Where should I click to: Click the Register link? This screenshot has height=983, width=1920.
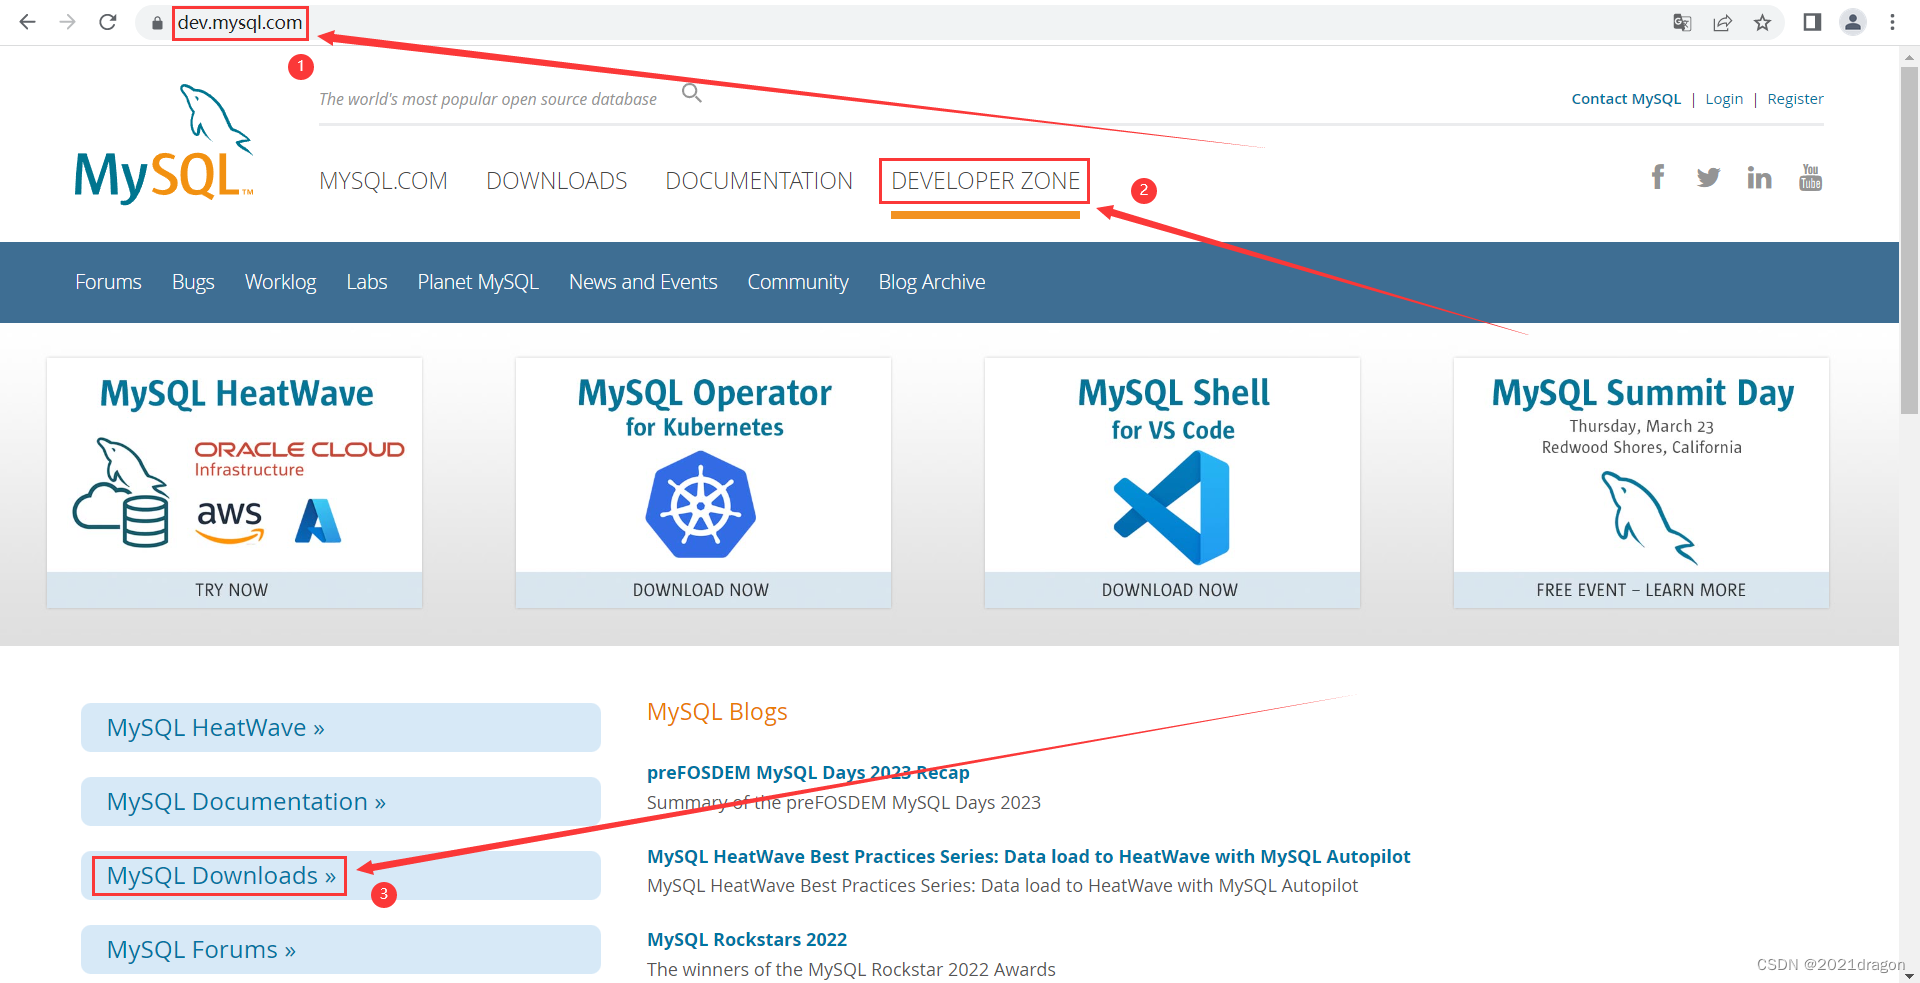(1795, 99)
